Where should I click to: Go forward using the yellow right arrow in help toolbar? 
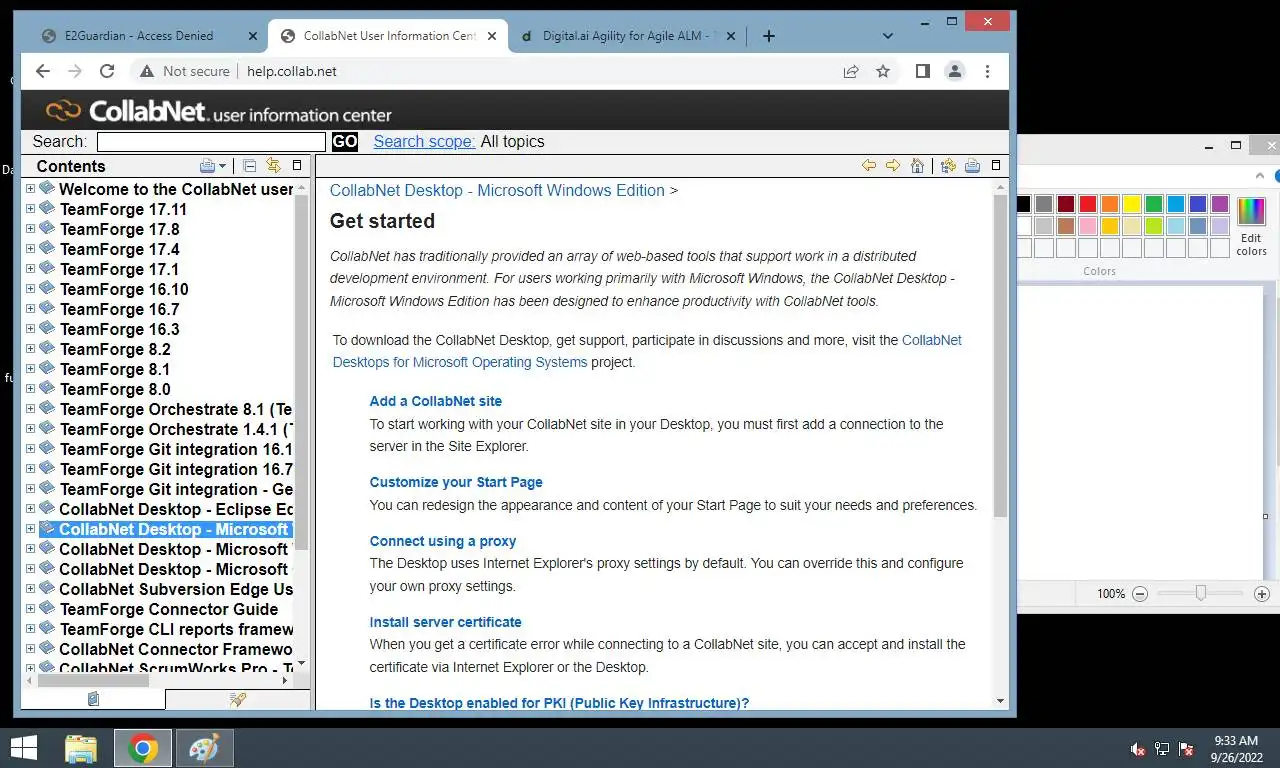click(x=893, y=166)
